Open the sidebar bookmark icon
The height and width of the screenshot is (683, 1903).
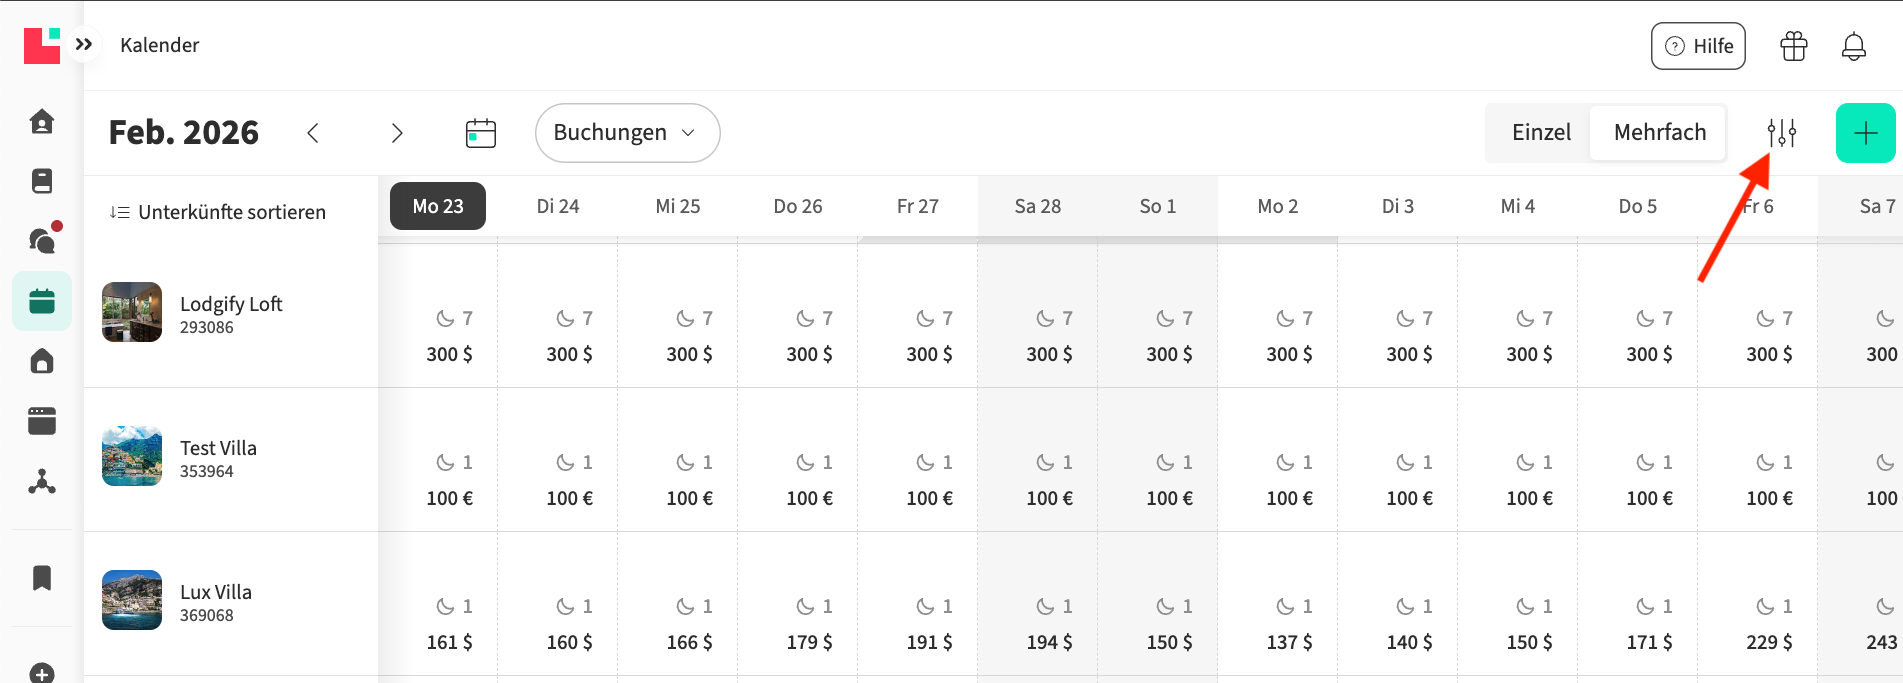(x=42, y=578)
